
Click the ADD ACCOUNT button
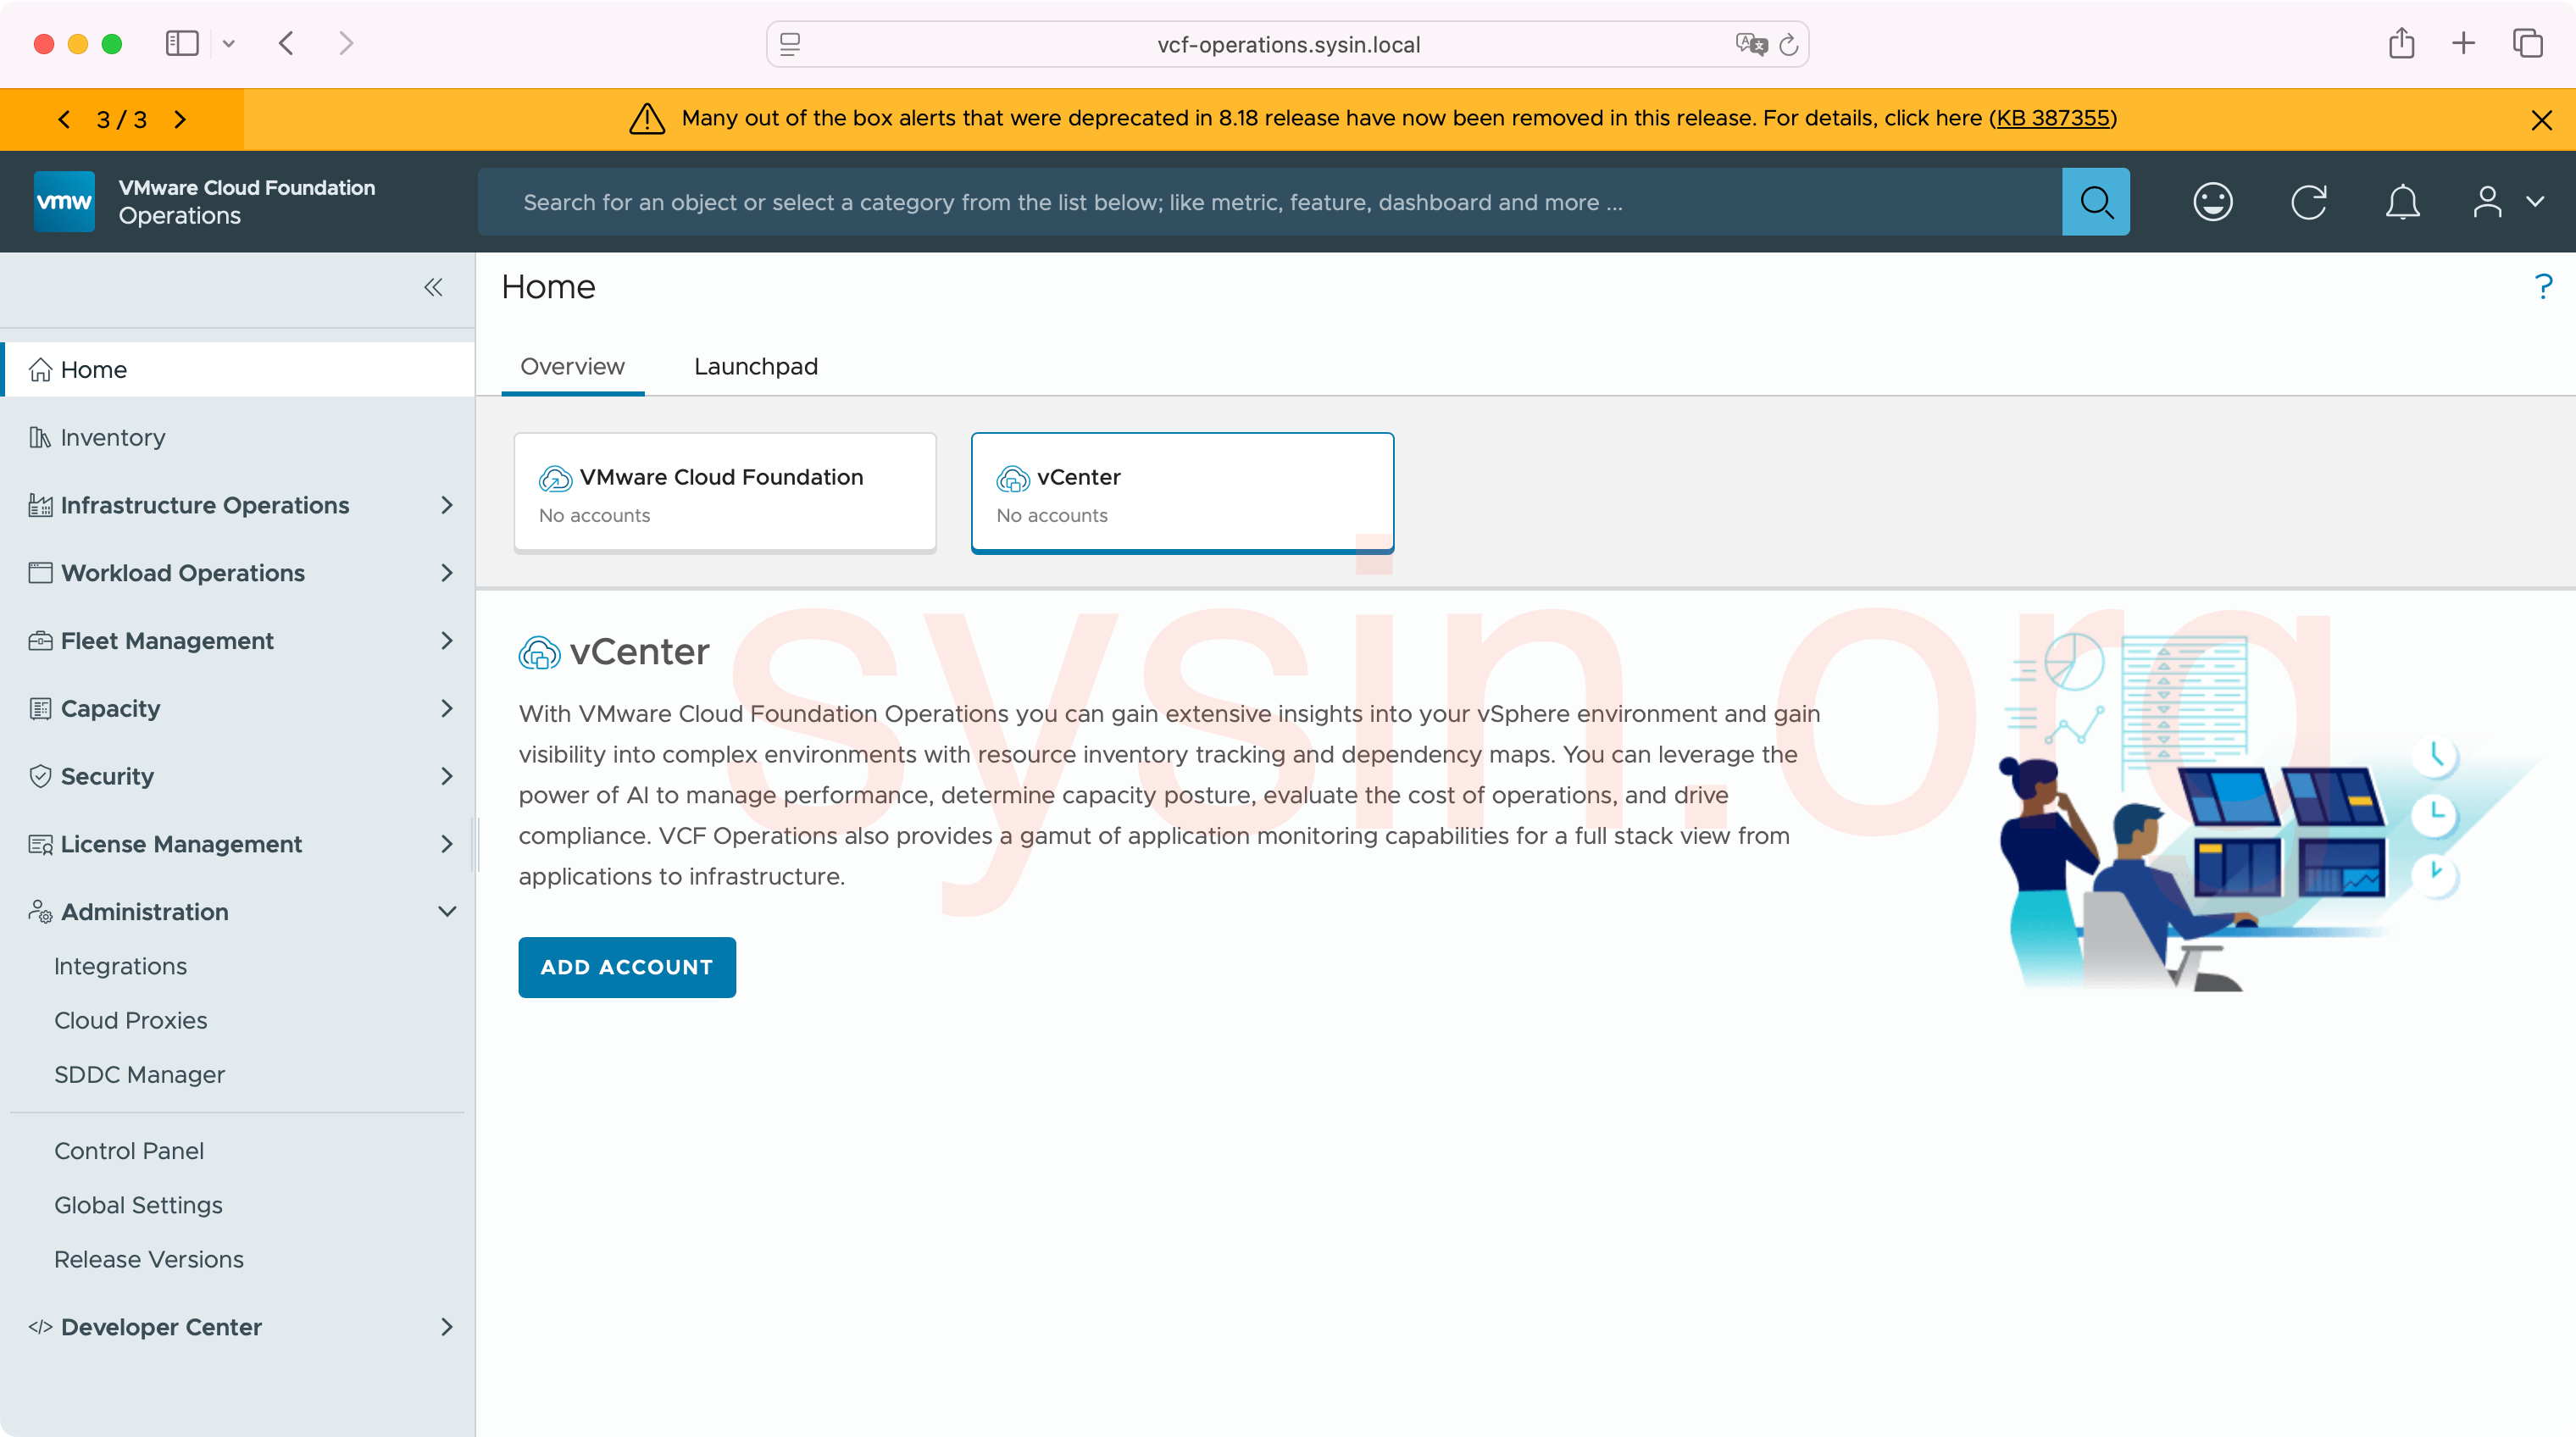tap(627, 967)
